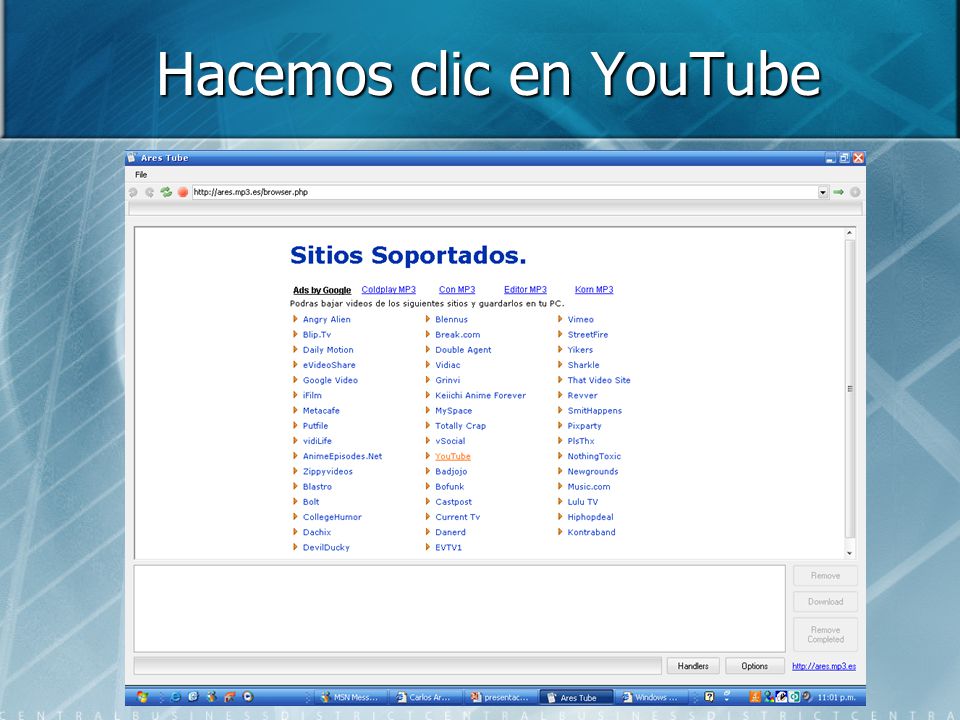The height and width of the screenshot is (720, 960).
Task: Select the Ares Tube taskbar item
Action: pyautogui.click(x=576, y=697)
